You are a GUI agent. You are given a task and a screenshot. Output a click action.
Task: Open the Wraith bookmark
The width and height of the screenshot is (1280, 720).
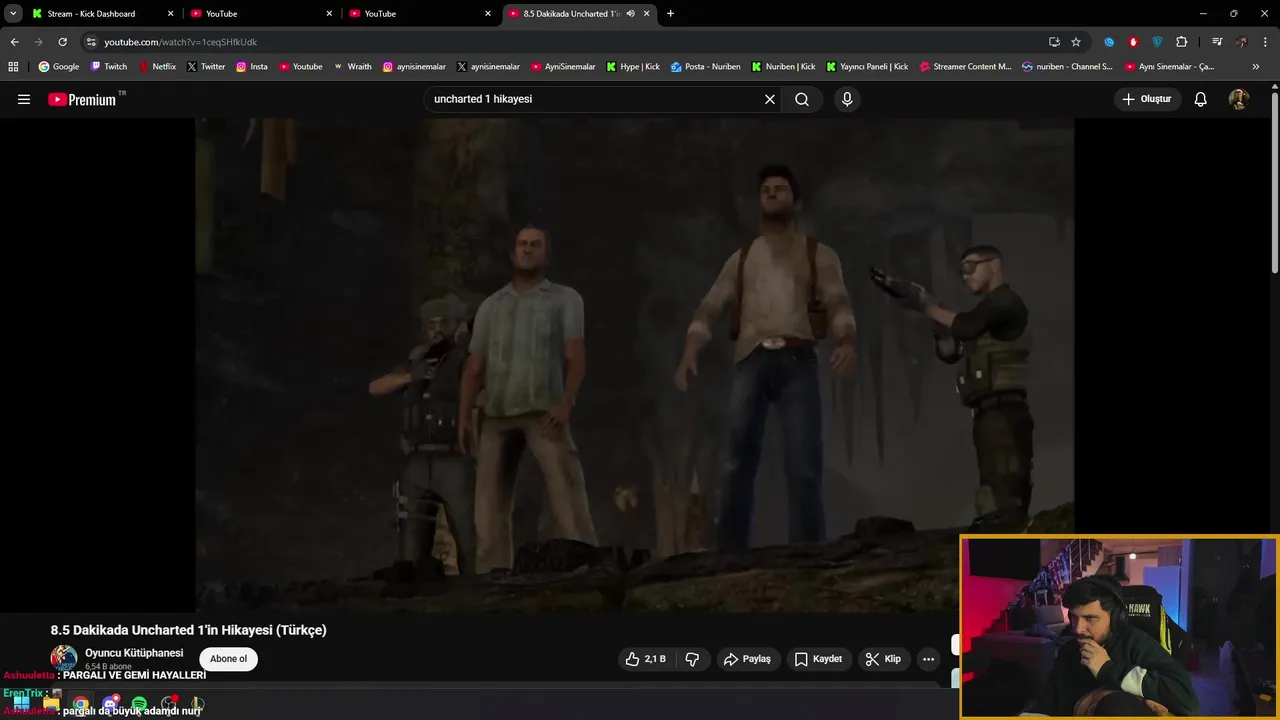[352, 67]
